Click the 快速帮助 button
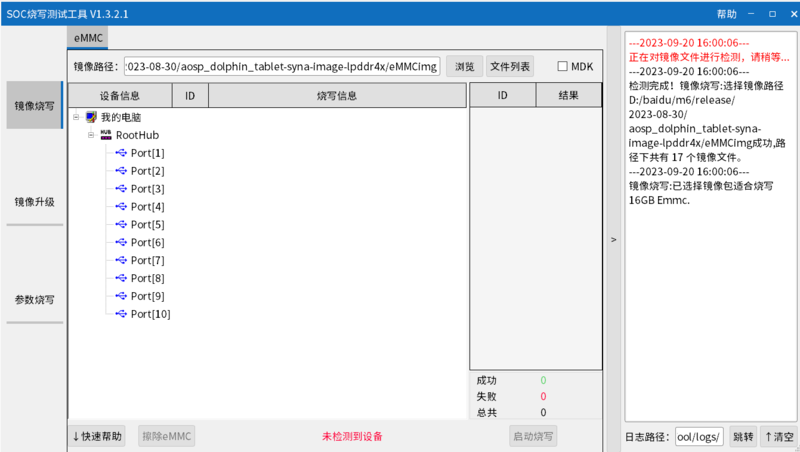The image size is (800, 452). click(97, 436)
